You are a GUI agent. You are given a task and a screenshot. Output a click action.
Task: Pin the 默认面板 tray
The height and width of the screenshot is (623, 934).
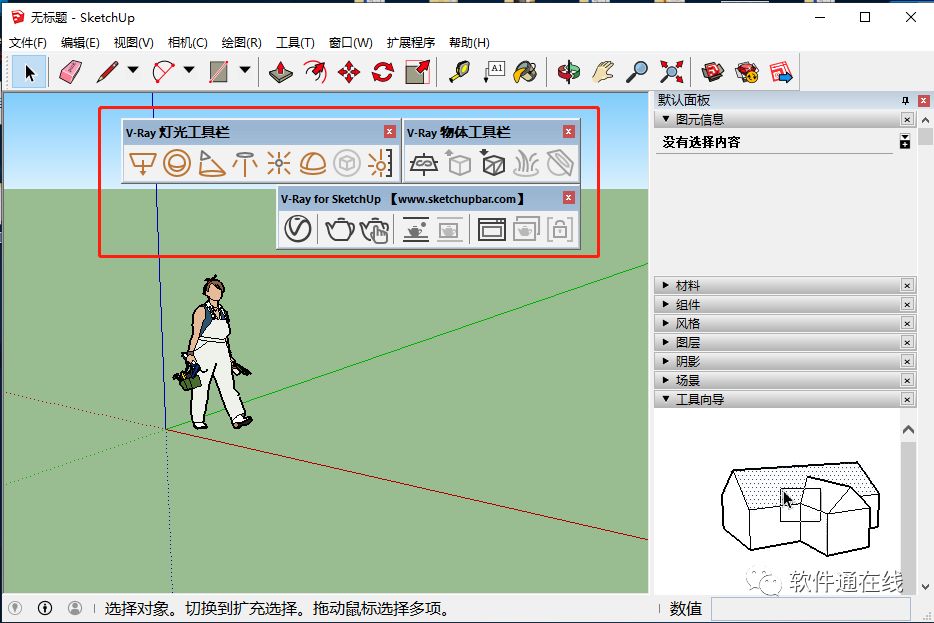pyautogui.click(x=905, y=101)
